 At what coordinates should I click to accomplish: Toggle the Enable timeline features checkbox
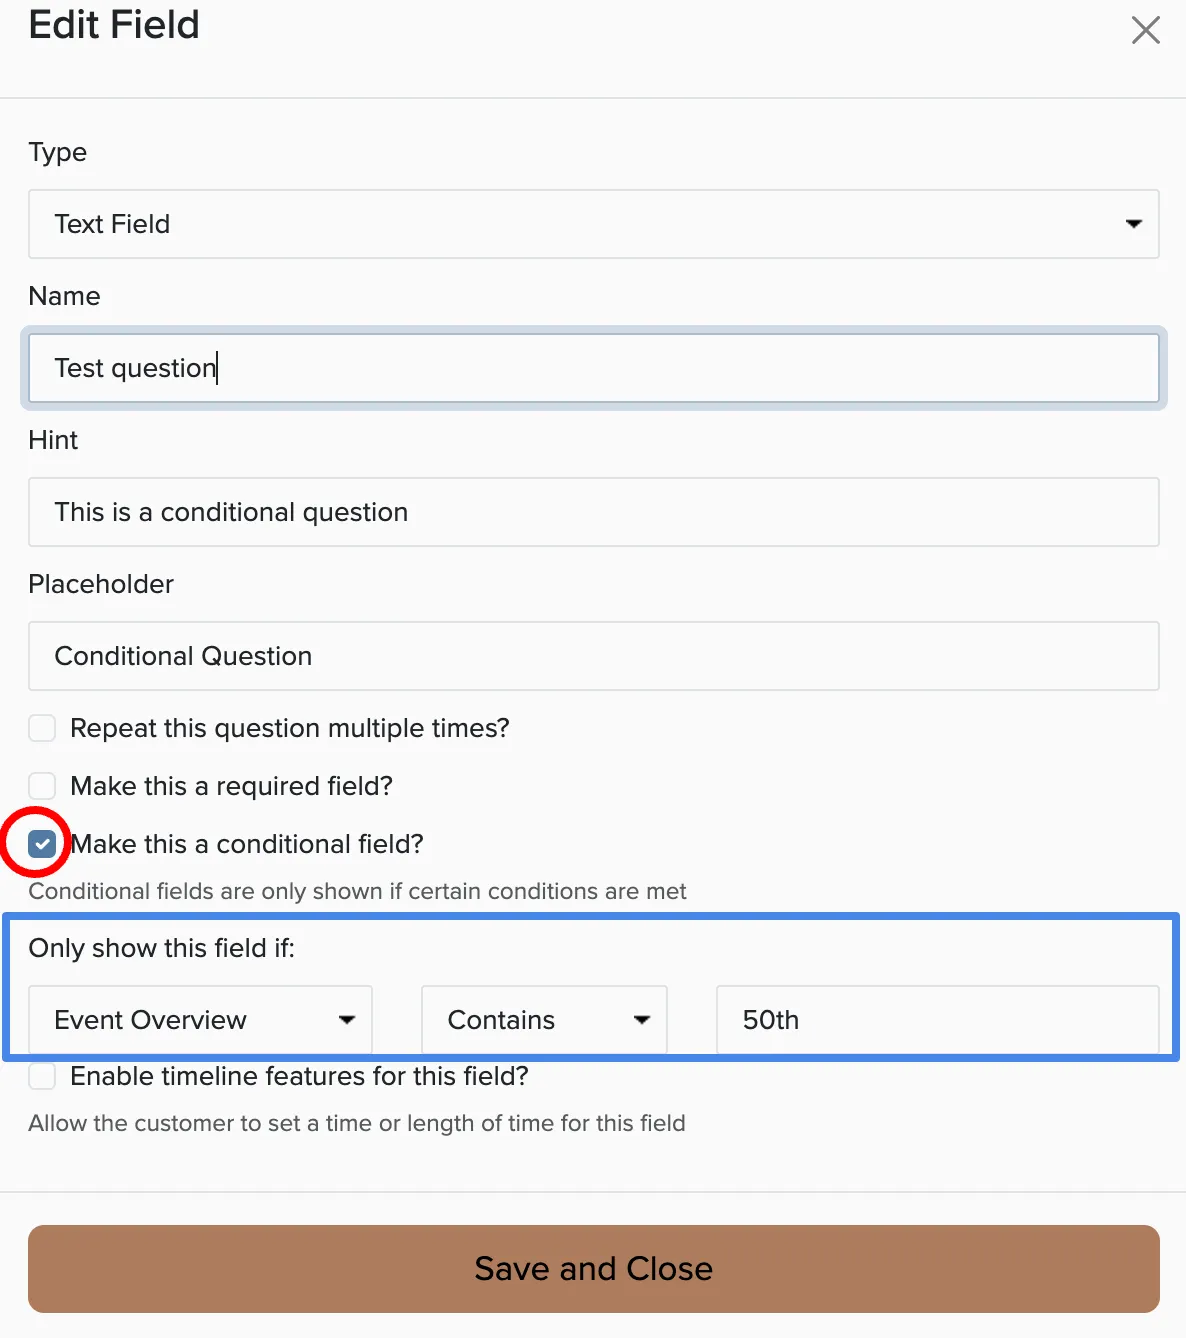click(42, 1076)
